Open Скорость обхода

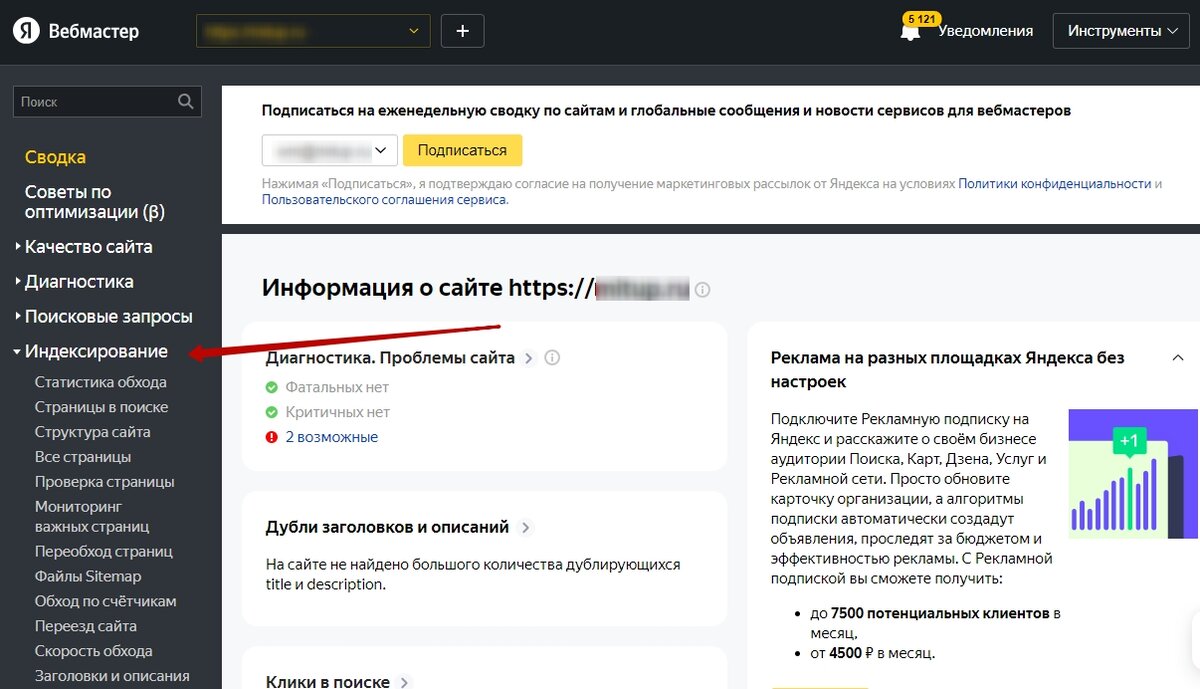[x=94, y=651]
